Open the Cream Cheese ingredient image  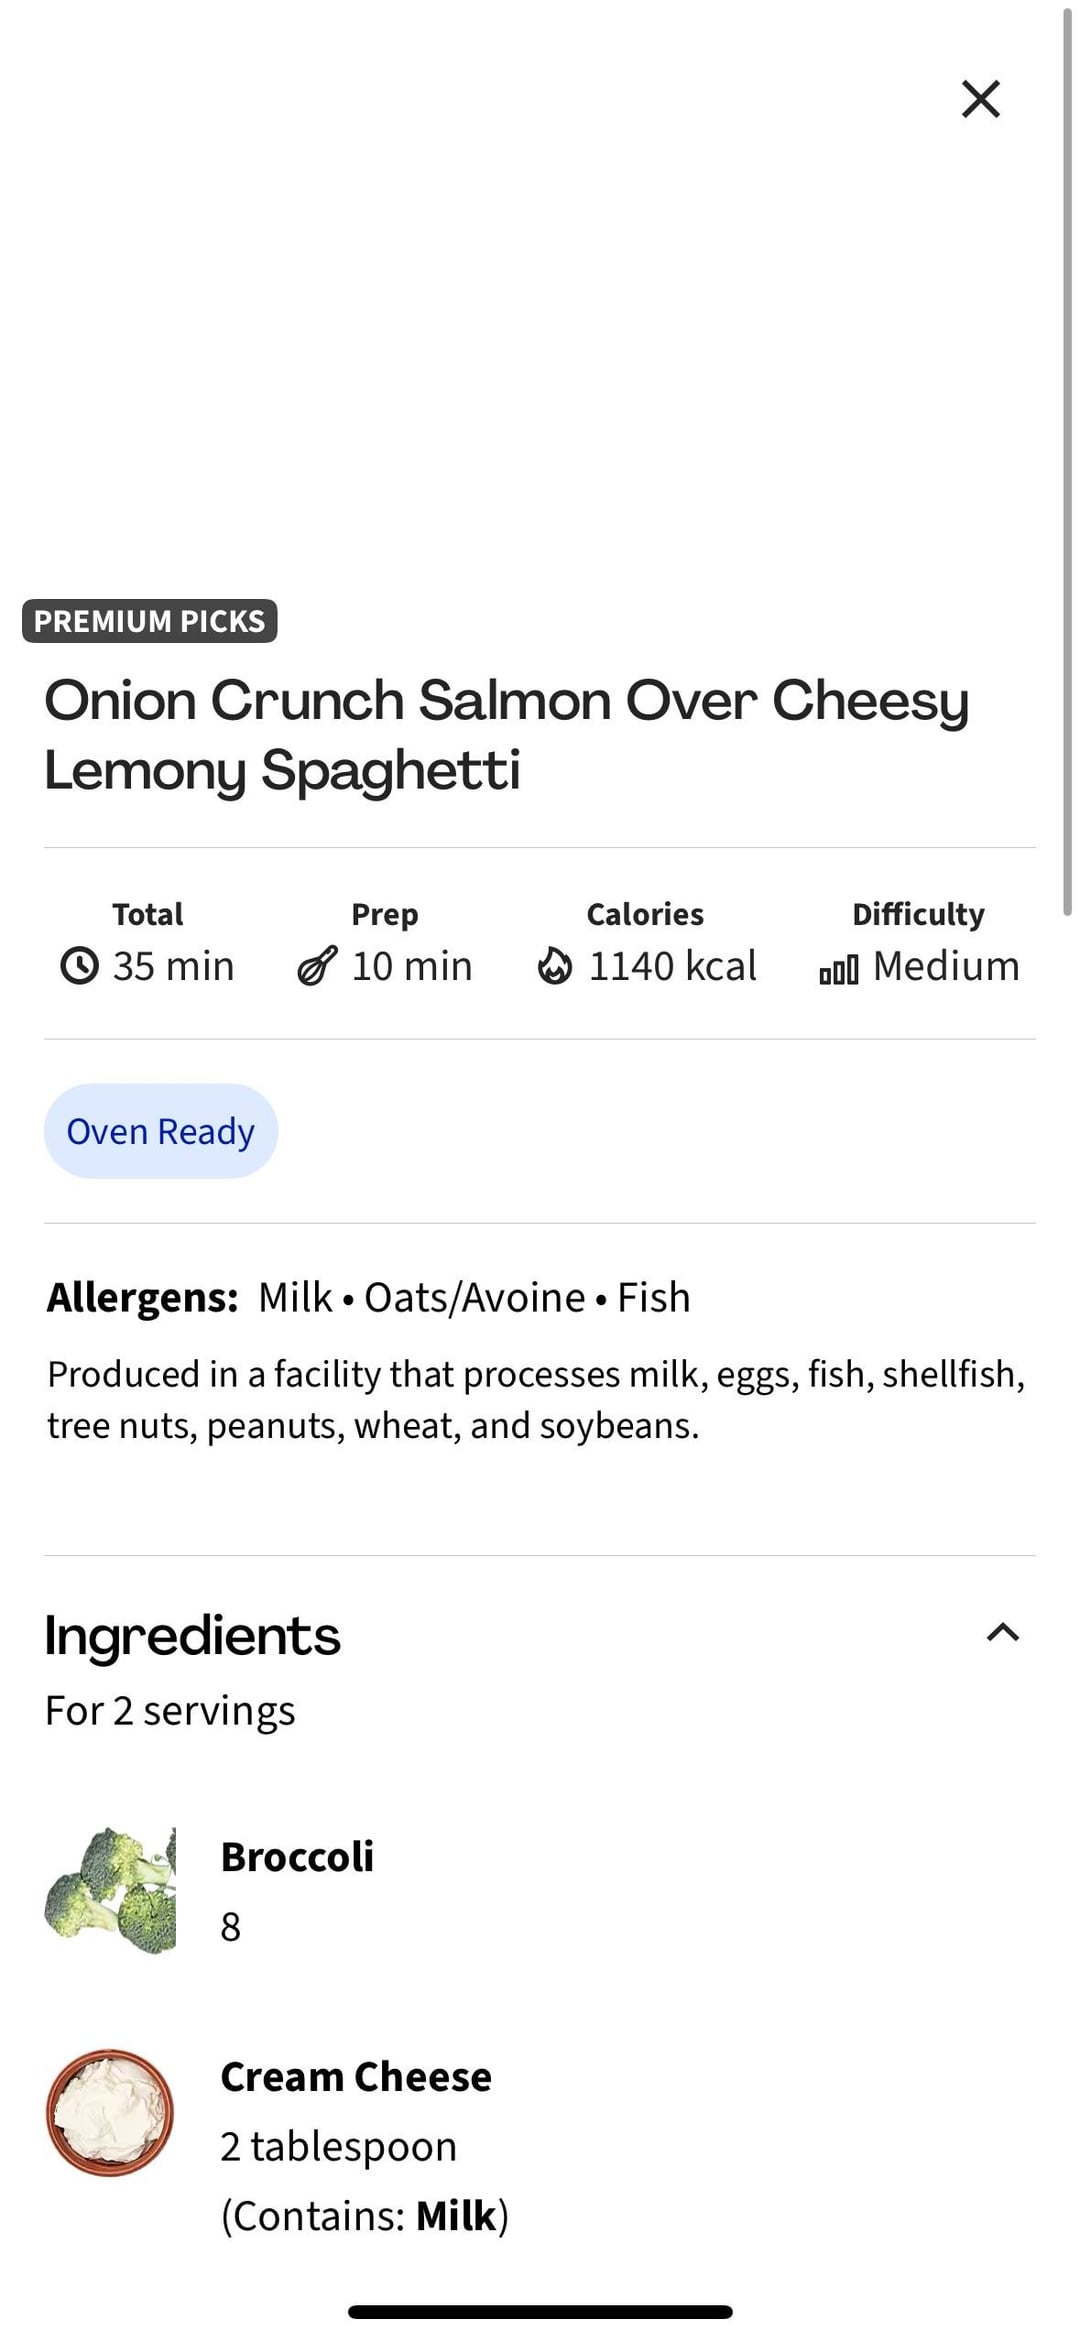coord(110,2112)
